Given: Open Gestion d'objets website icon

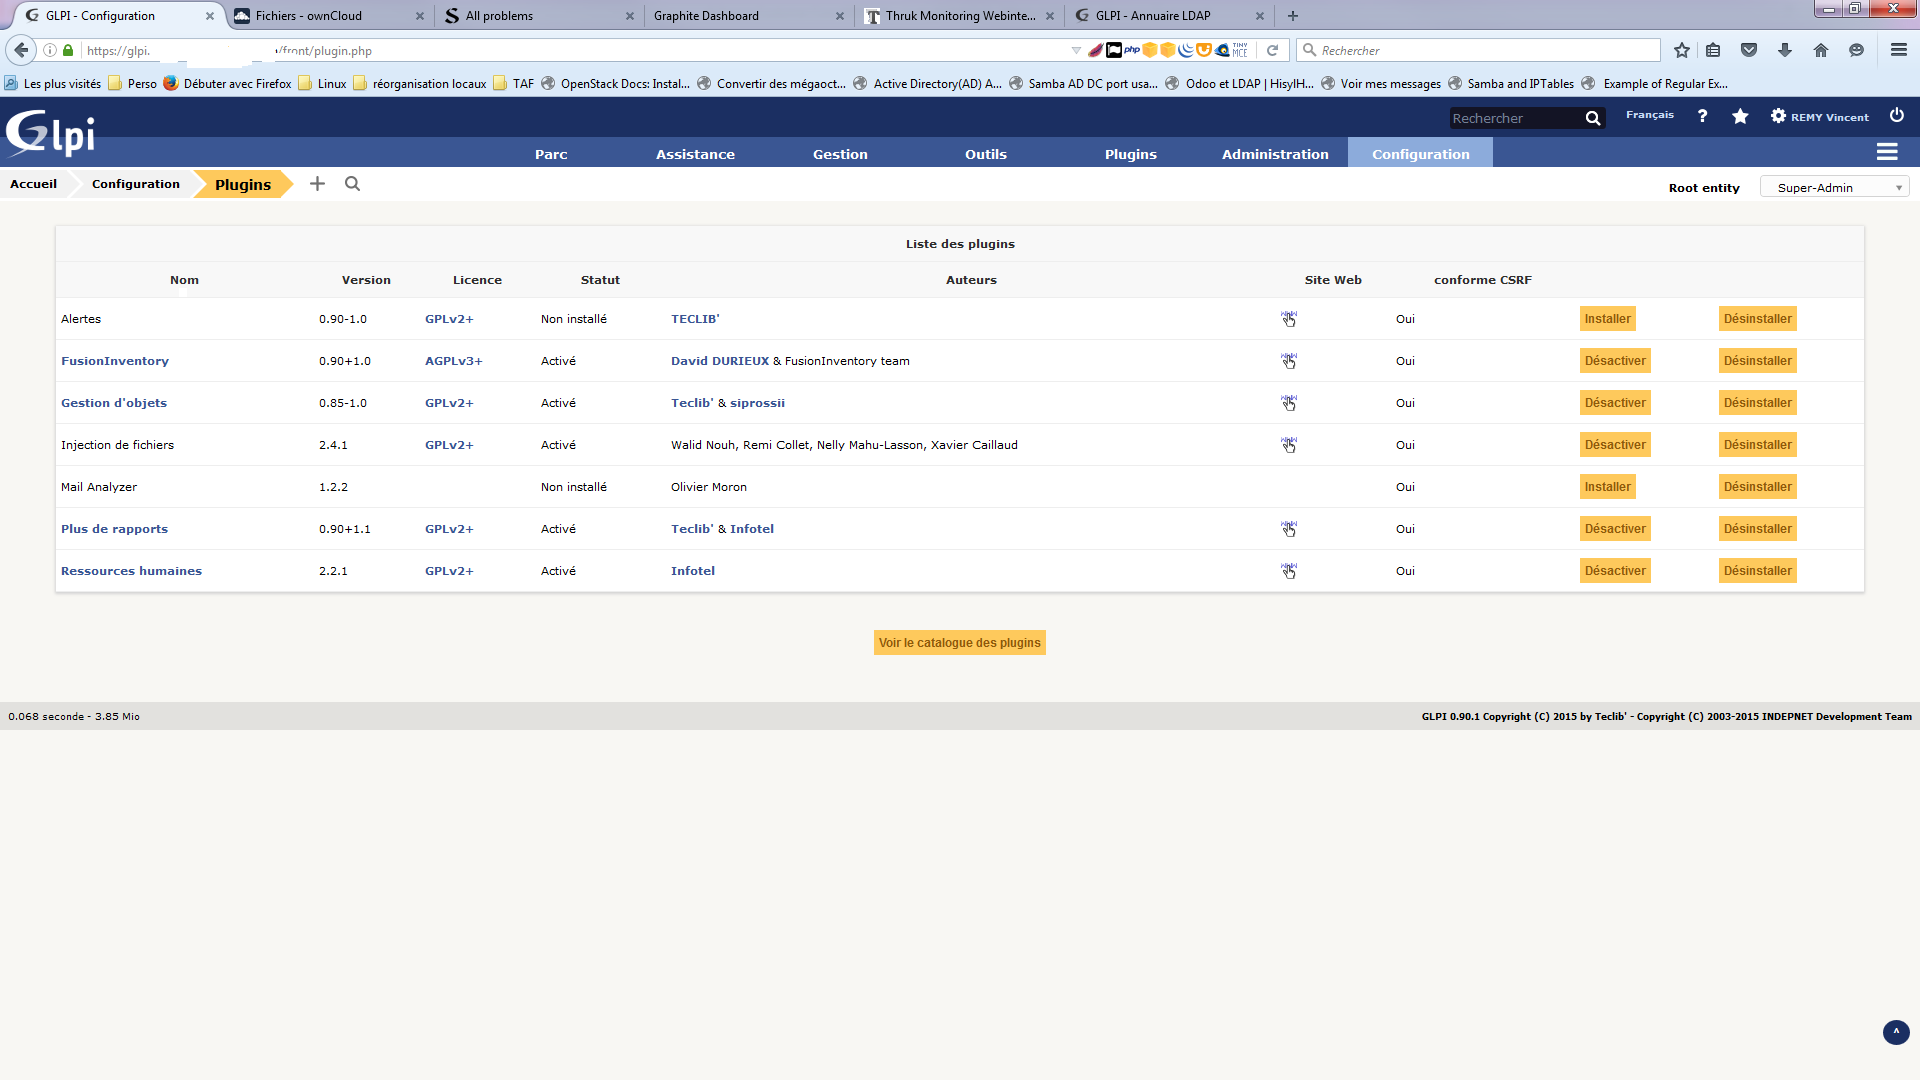Looking at the screenshot, I should pyautogui.click(x=1289, y=403).
